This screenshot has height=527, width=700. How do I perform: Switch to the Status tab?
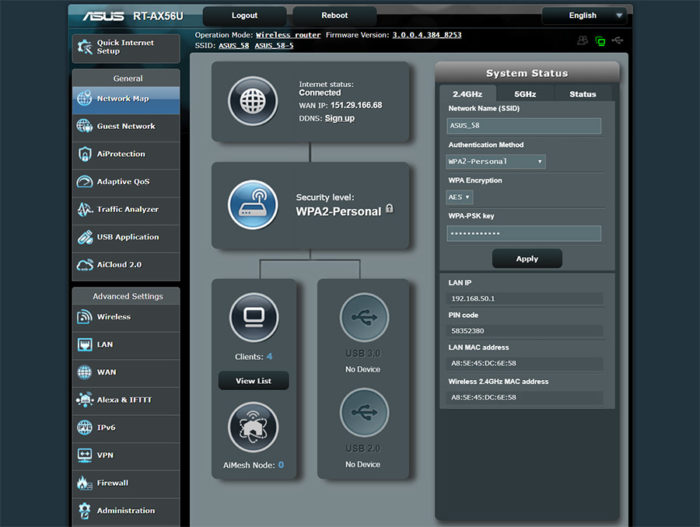coord(582,94)
